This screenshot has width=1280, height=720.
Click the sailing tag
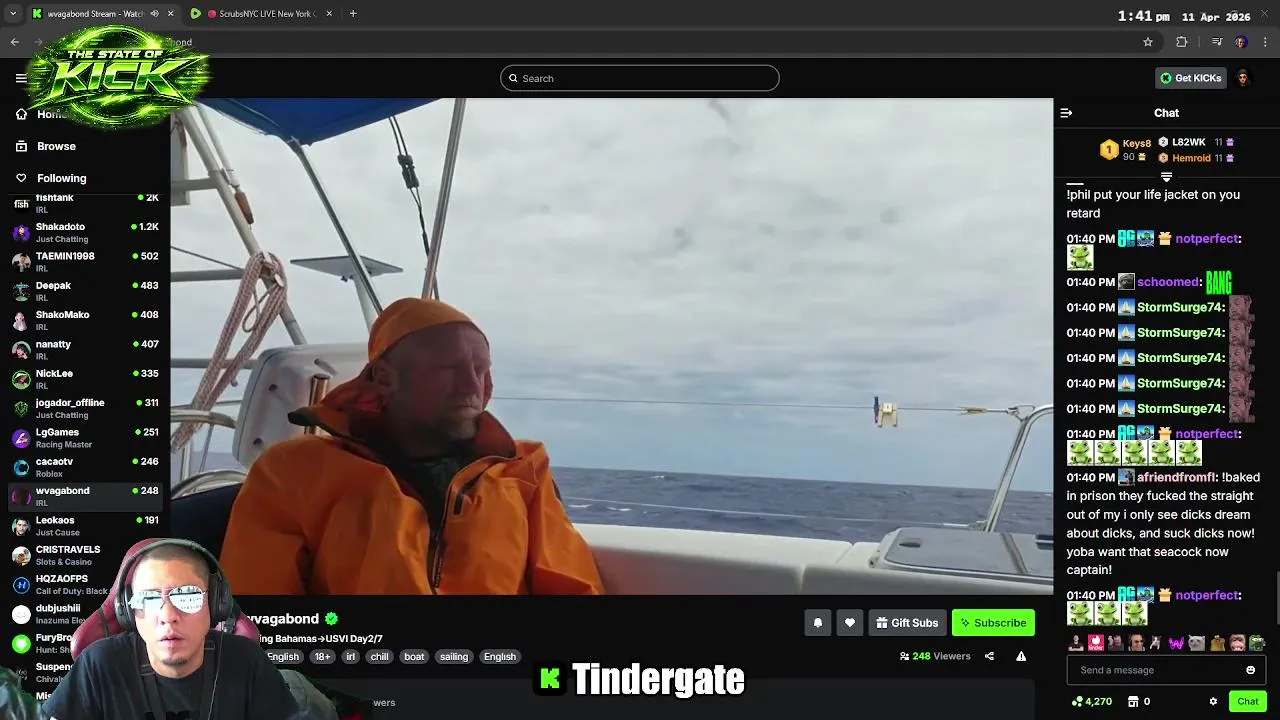point(454,657)
